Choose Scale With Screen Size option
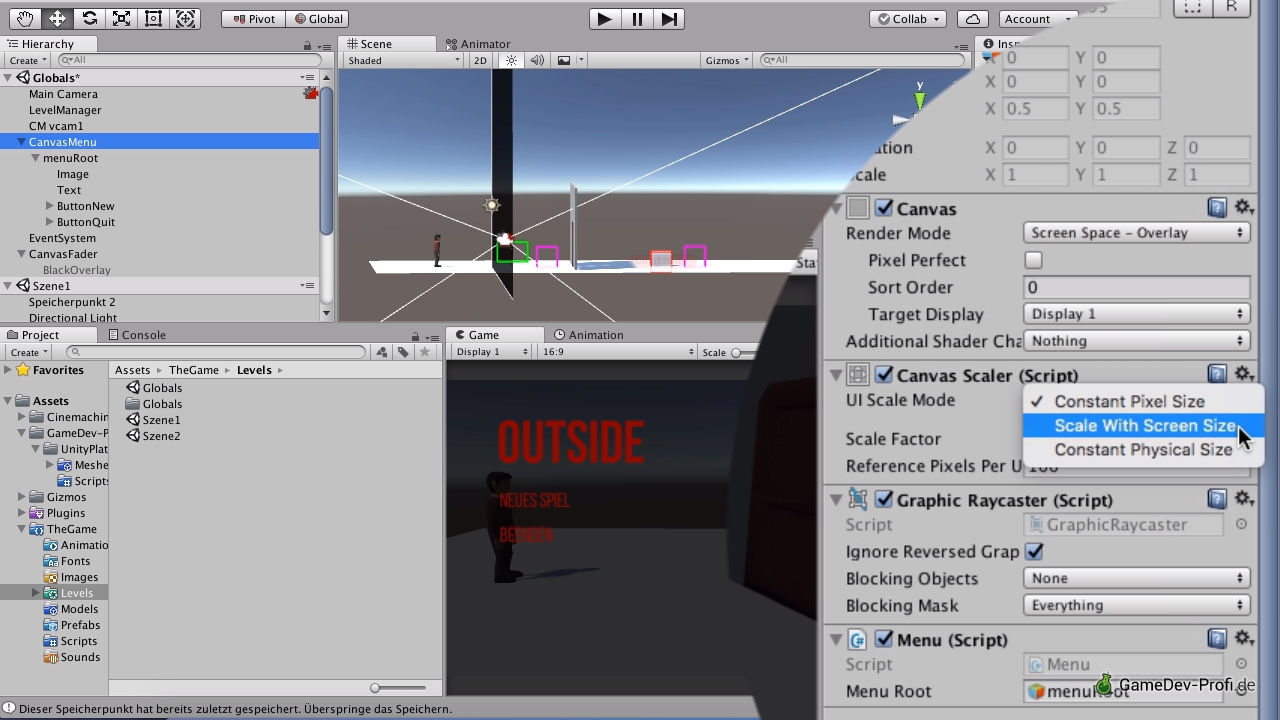1280x720 pixels. [1144, 425]
